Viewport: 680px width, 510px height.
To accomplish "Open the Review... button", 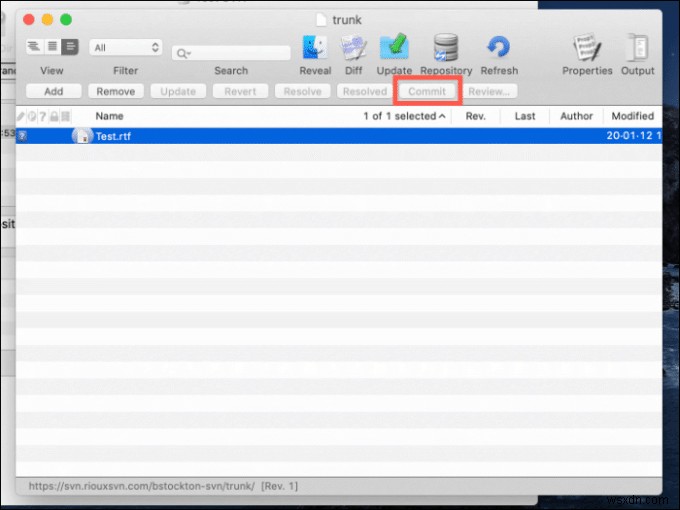I will pyautogui.click(x=489, y=92).
